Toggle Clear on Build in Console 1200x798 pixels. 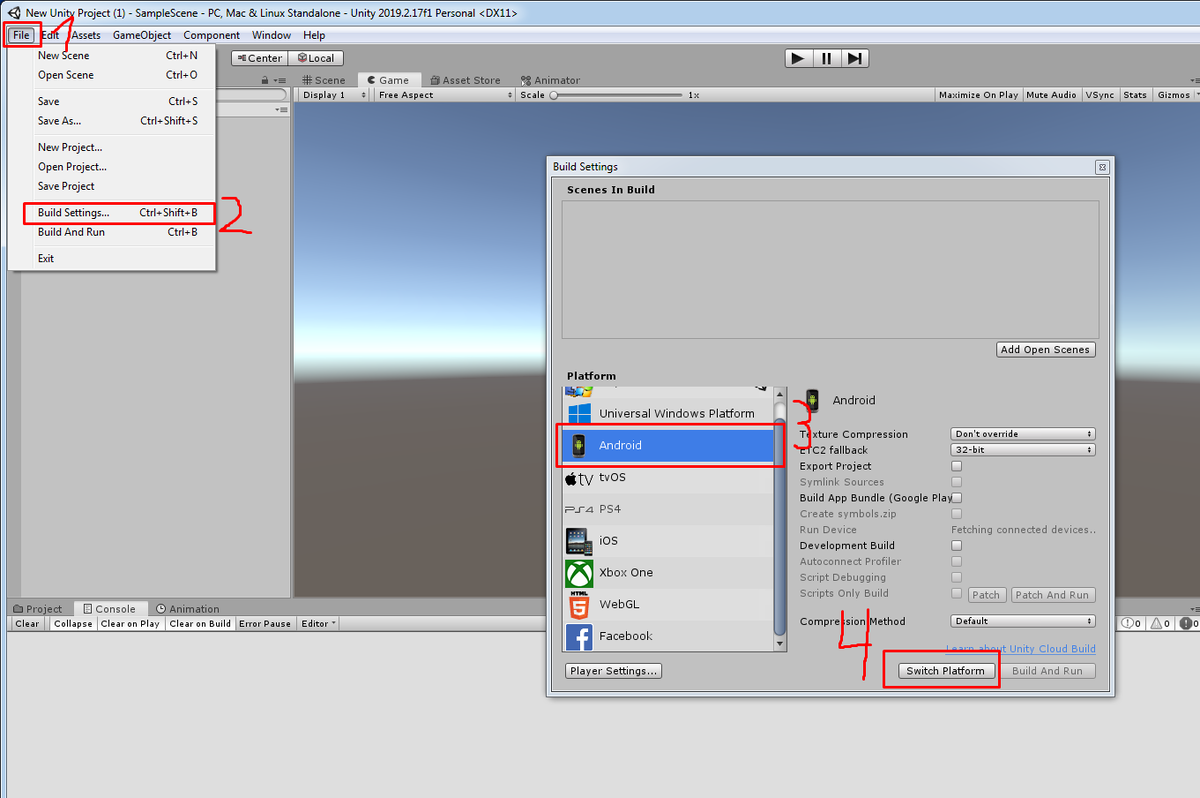(x=200, y=624)
